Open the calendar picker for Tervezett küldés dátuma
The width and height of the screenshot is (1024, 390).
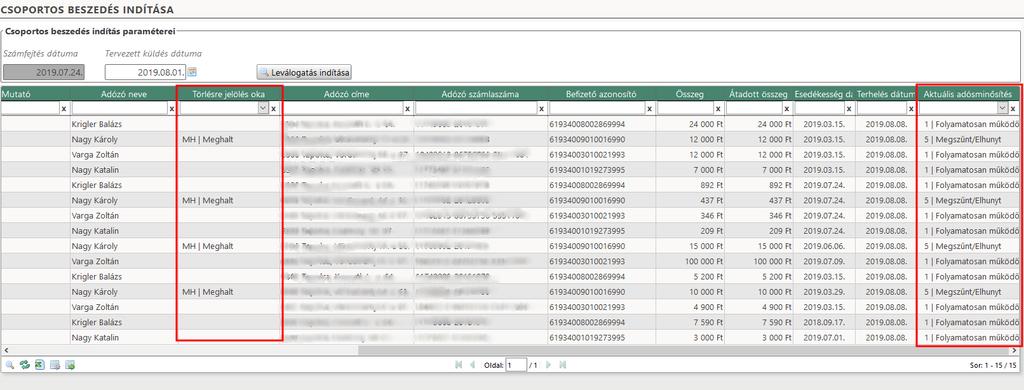(x=193, y=72)
